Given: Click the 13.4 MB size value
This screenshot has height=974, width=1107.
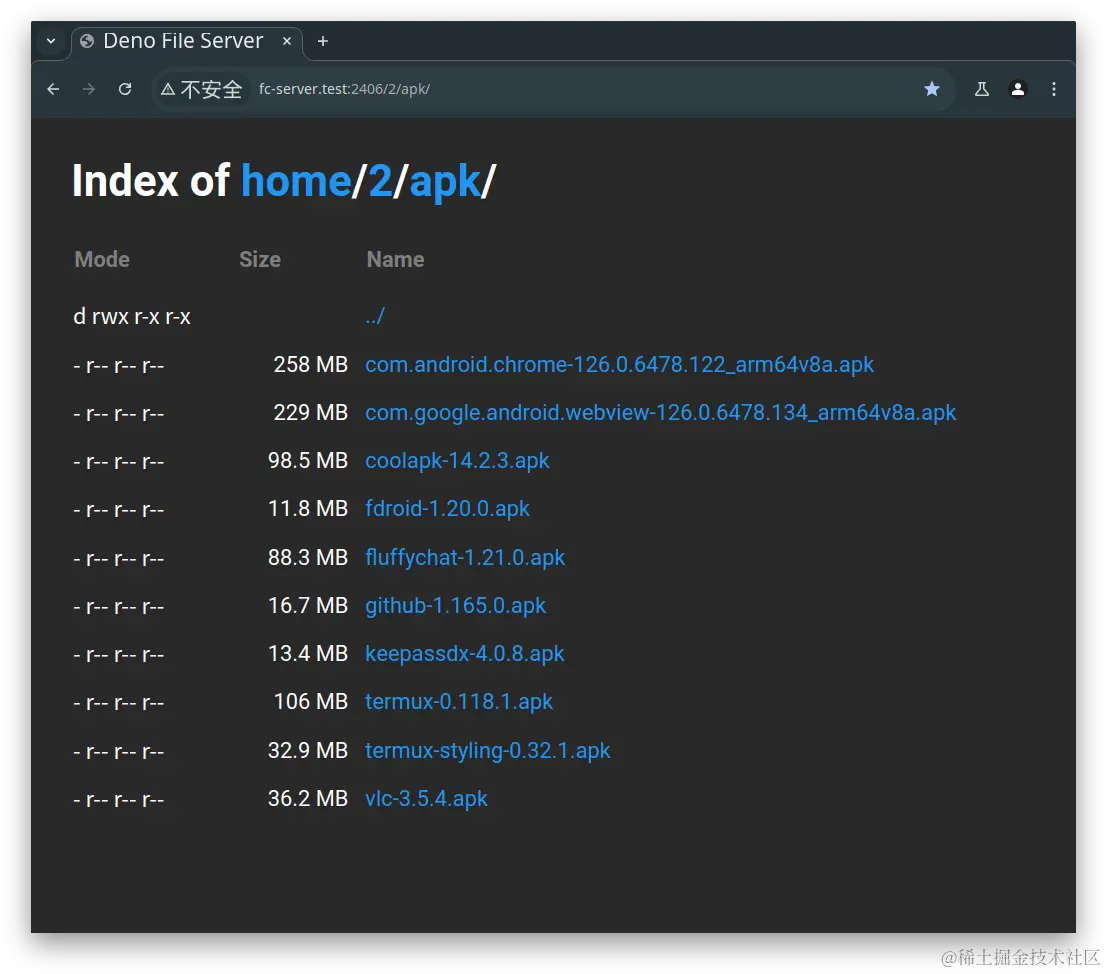Looking at the screenshot, I should click(308, 654).
